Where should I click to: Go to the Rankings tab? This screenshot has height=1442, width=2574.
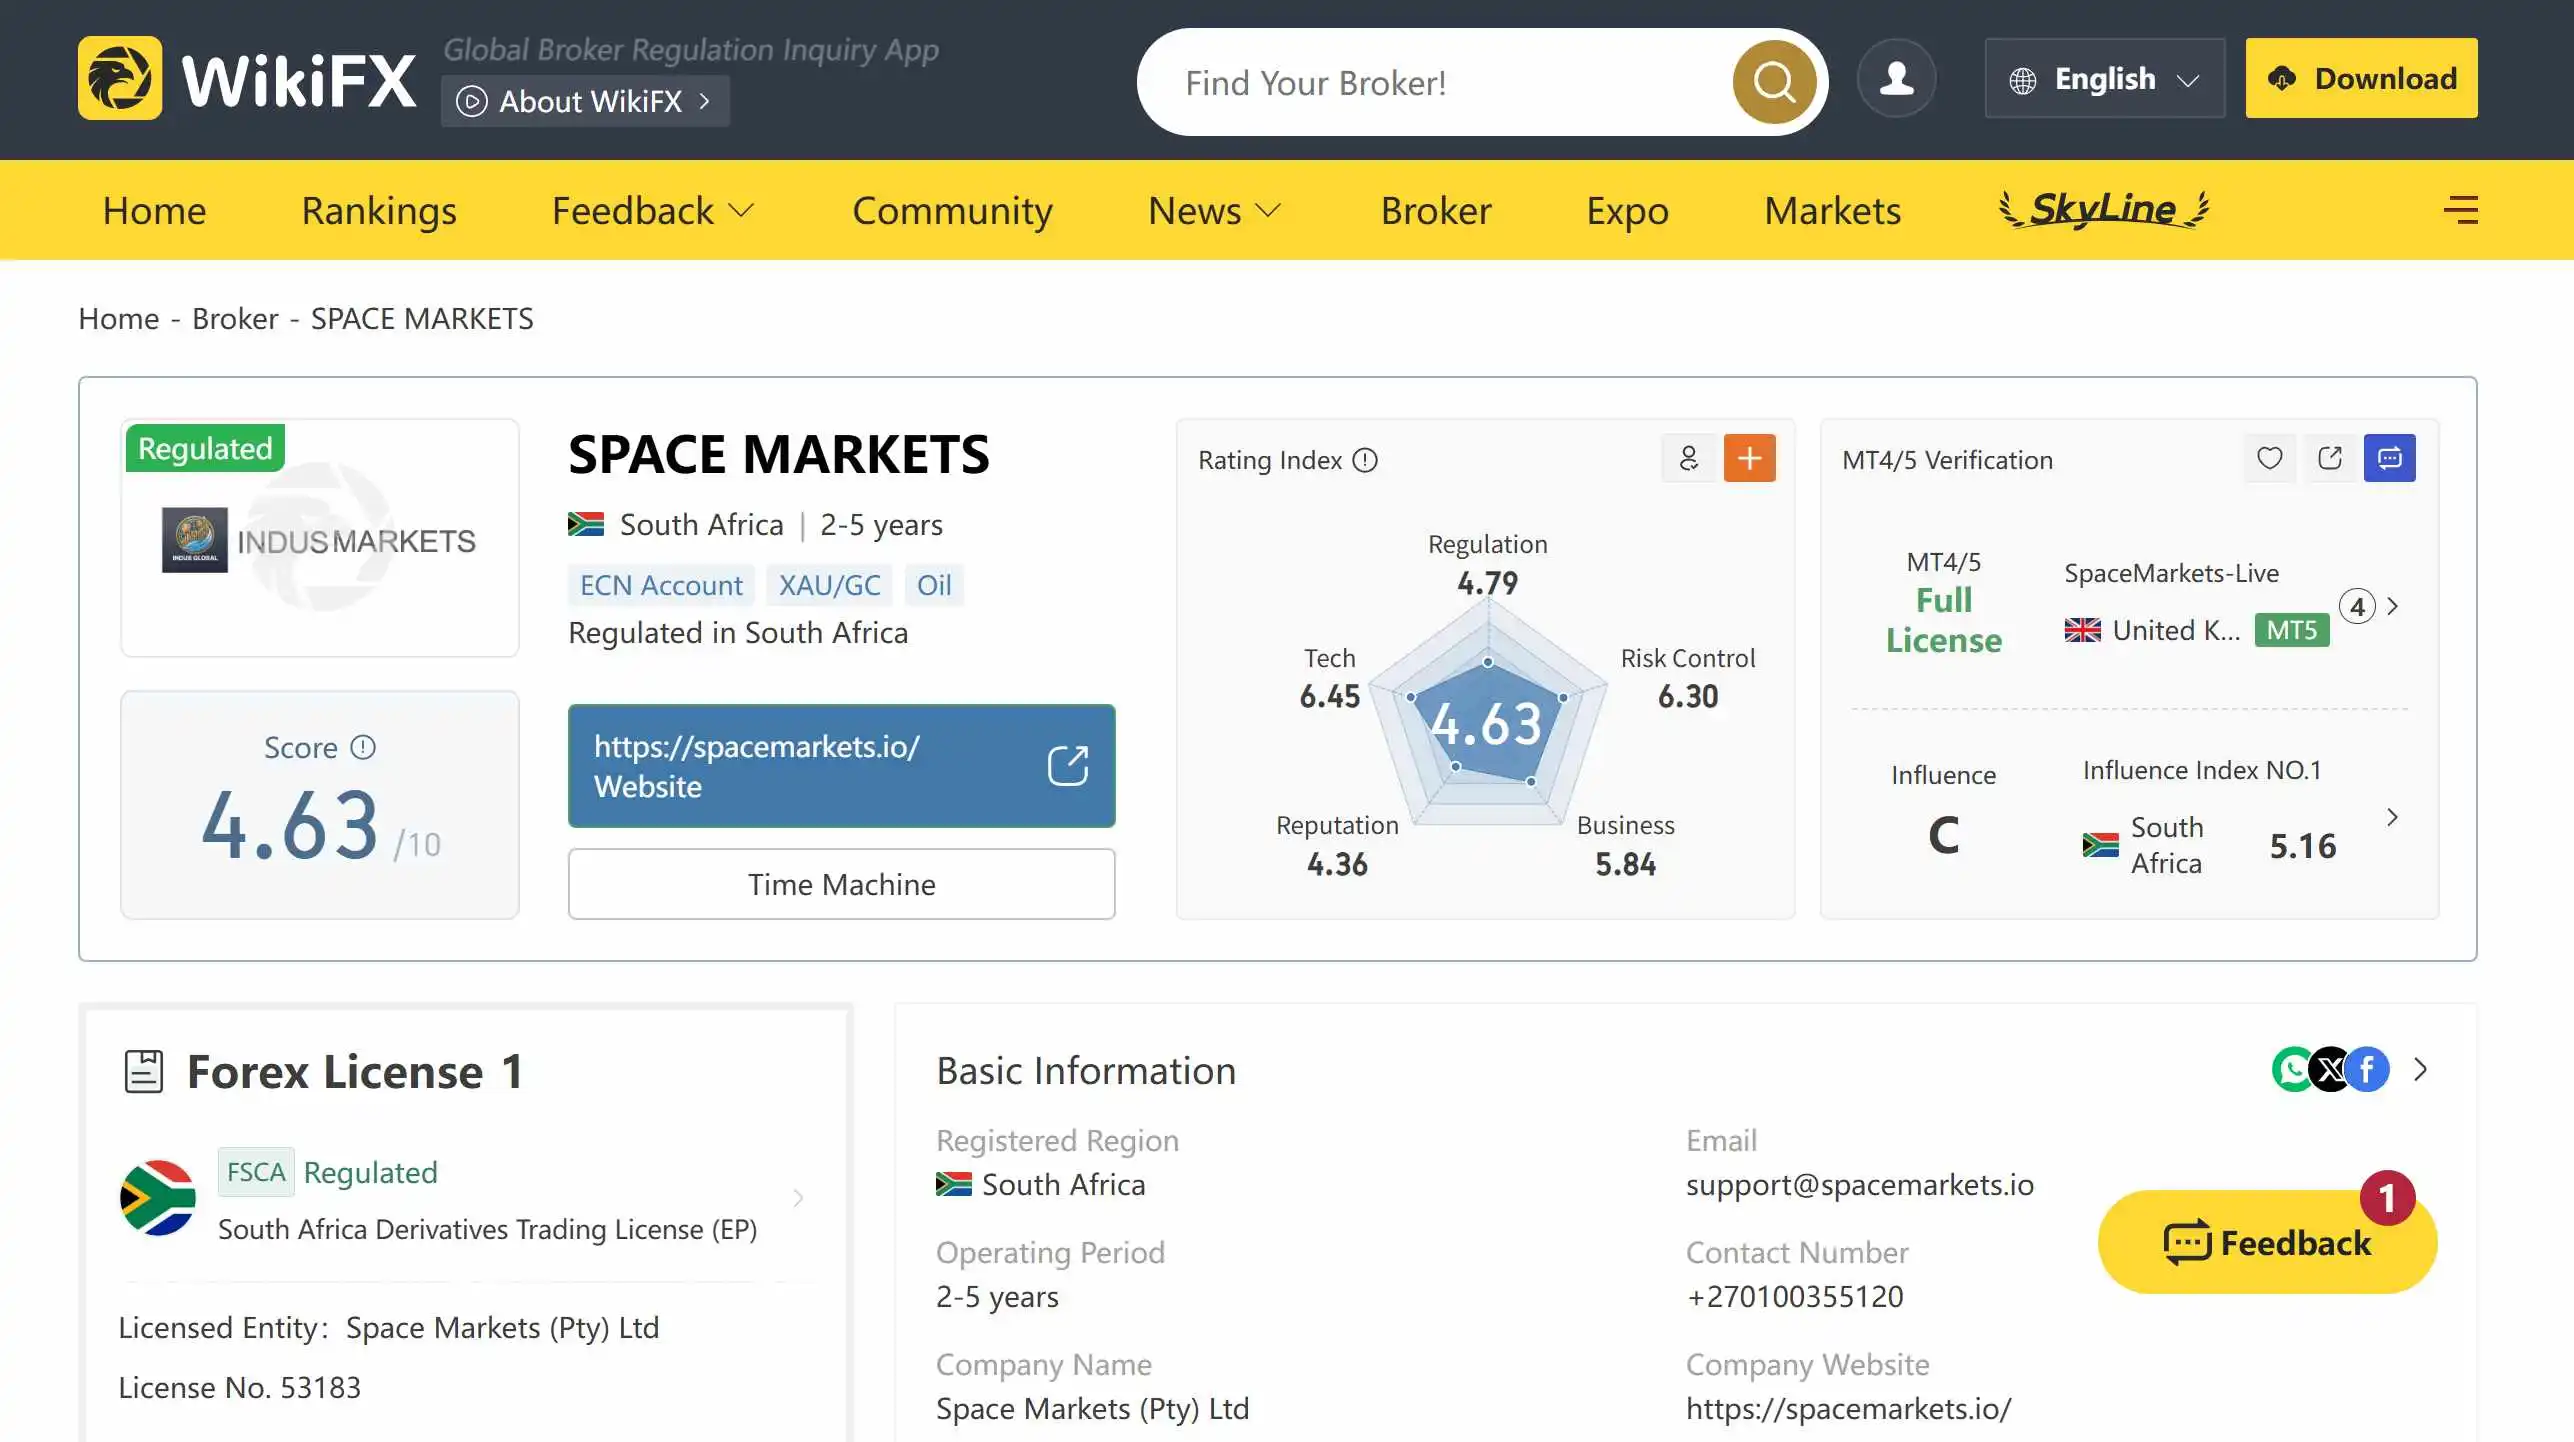tap(379, 210)
